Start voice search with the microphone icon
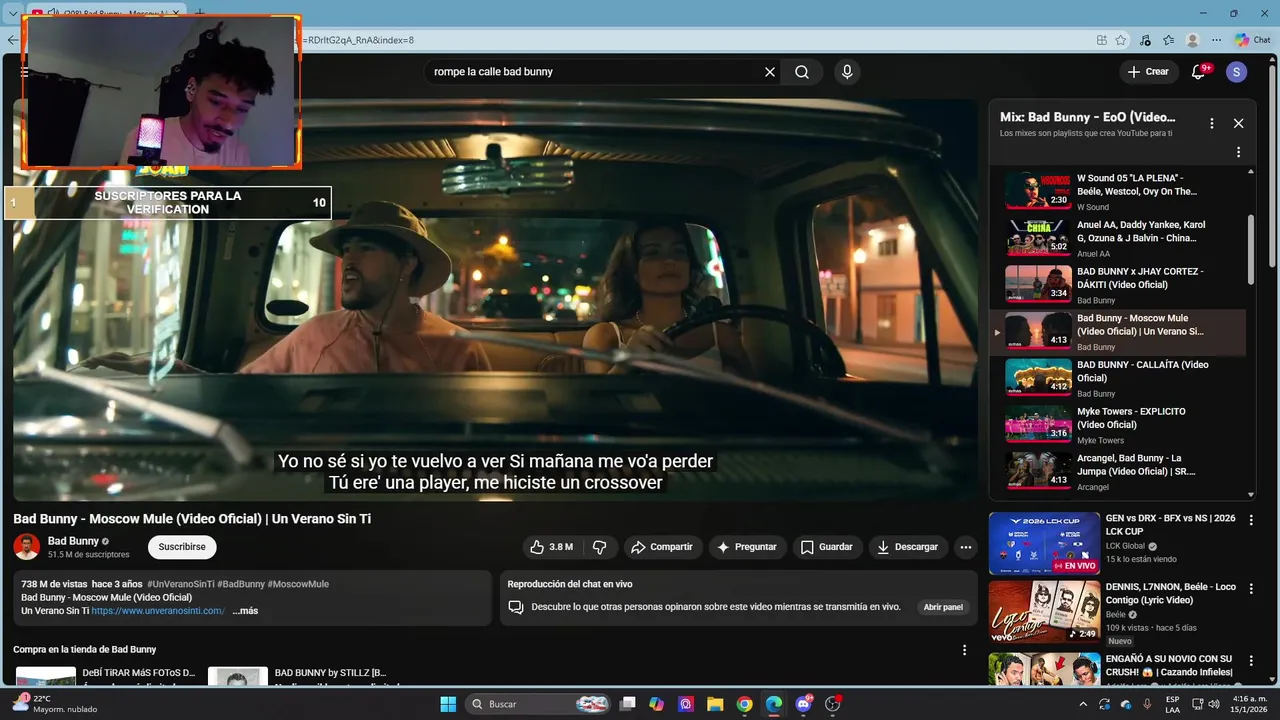This screenshot has height=720, width=1280. [x=847, y=72]
